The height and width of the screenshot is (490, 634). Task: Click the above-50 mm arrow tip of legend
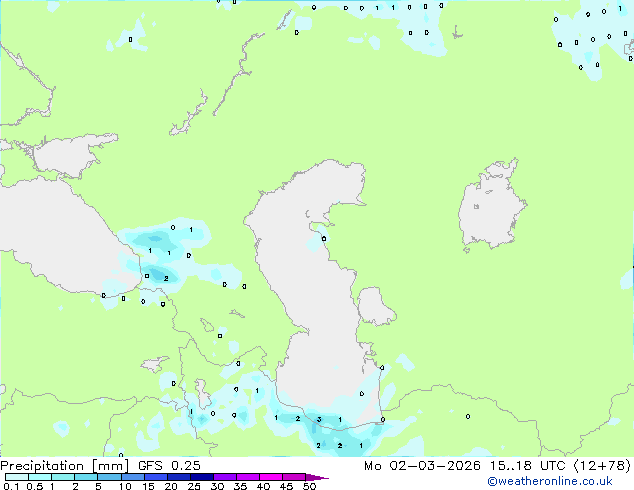[317, 477]
